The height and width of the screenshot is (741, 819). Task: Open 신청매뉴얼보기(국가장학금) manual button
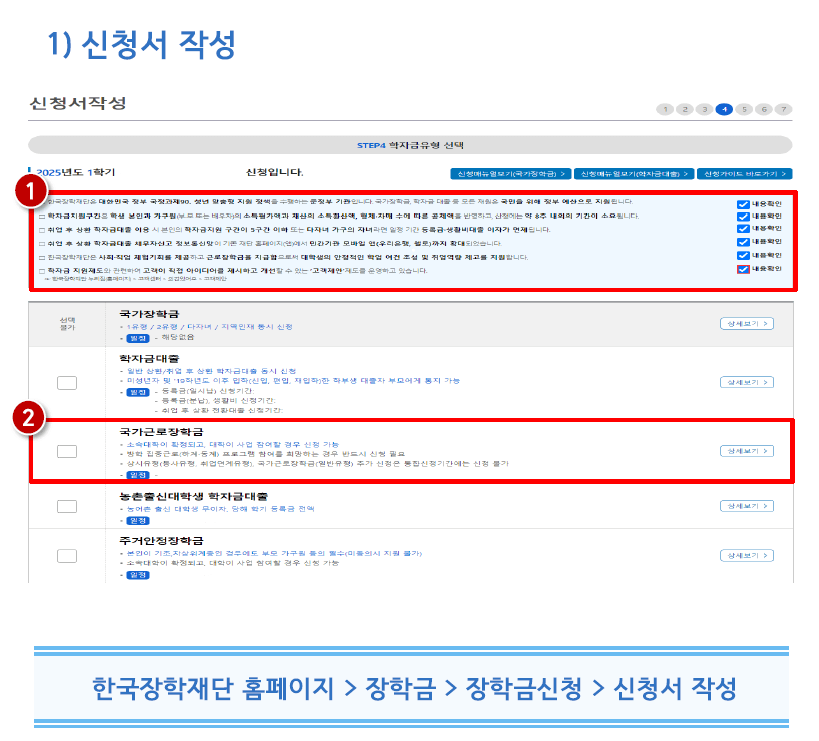[x=511, y=174]
